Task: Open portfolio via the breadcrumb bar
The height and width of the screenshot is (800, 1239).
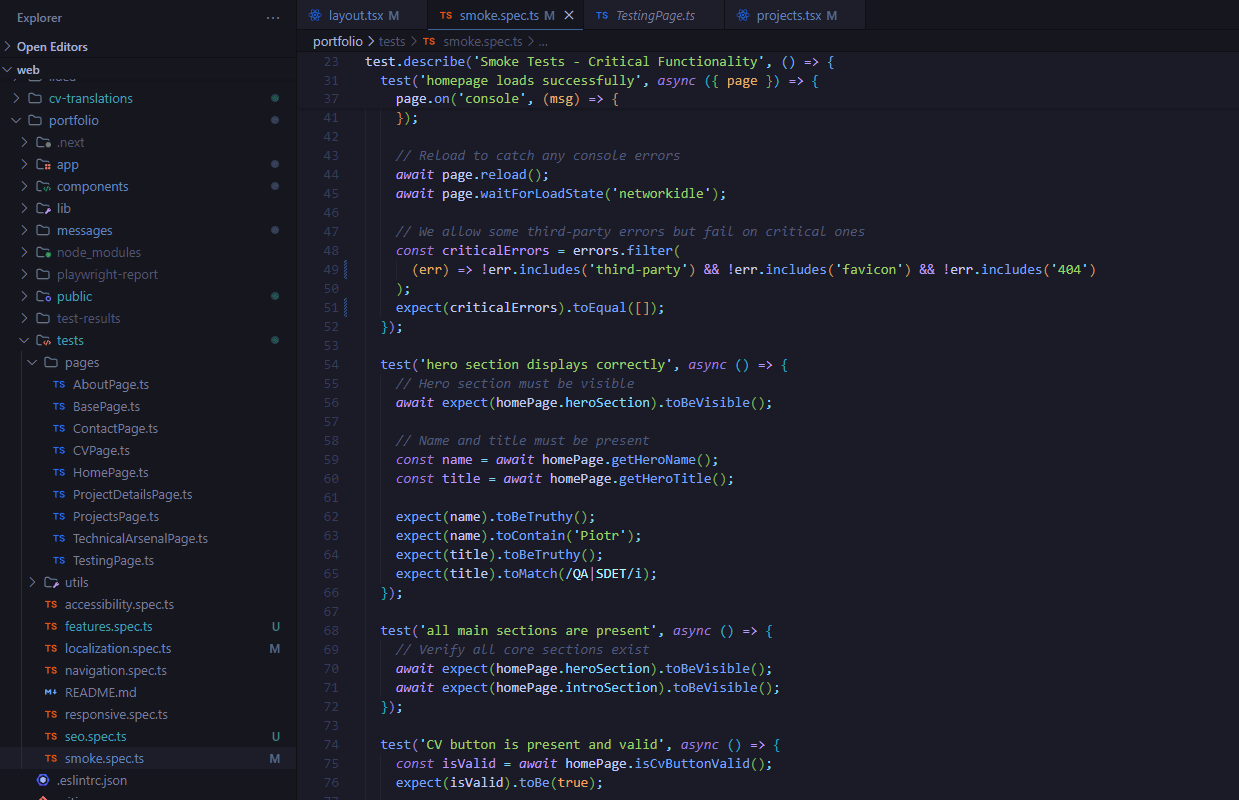Action: click(338, 41)
